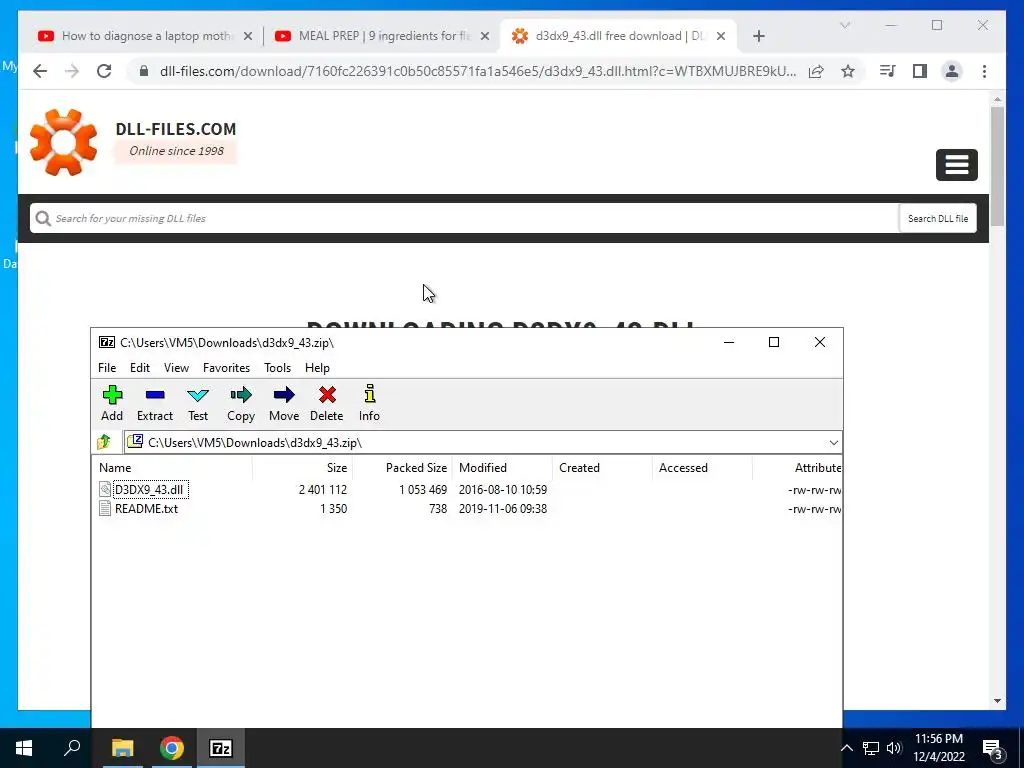1024x768 pixels.
Task: Click the 2019-11-06 09:38 modified date
Action: tap(503, 509)
